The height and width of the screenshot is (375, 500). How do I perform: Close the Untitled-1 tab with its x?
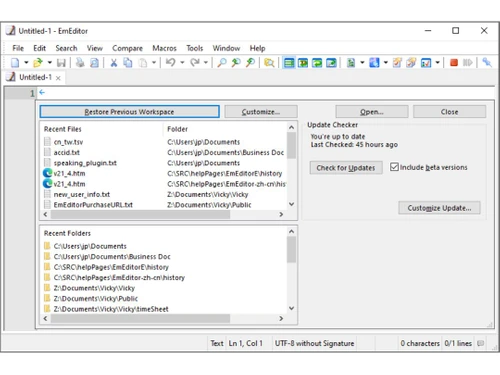[x=58, y=78]
